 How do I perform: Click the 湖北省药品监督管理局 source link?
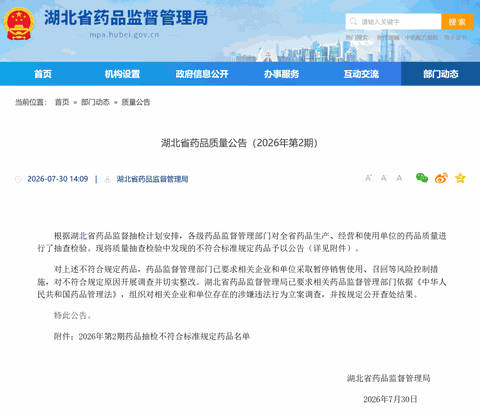click(x=152, y=179)
